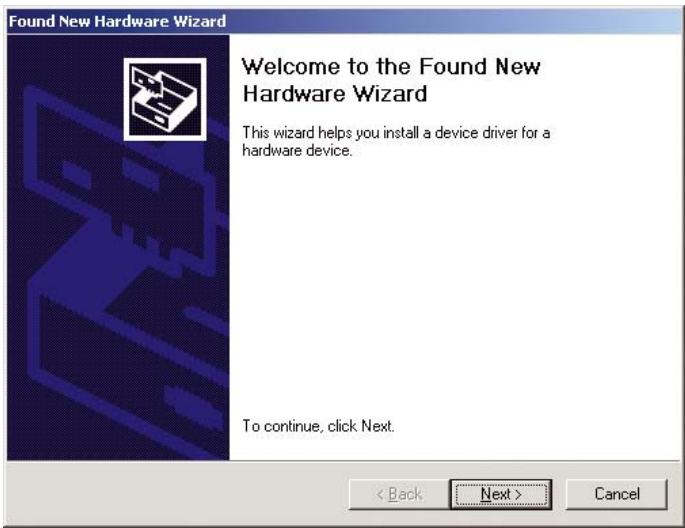685x528 pixels.
Task: Click the Next button to continue
Action: 501,494
